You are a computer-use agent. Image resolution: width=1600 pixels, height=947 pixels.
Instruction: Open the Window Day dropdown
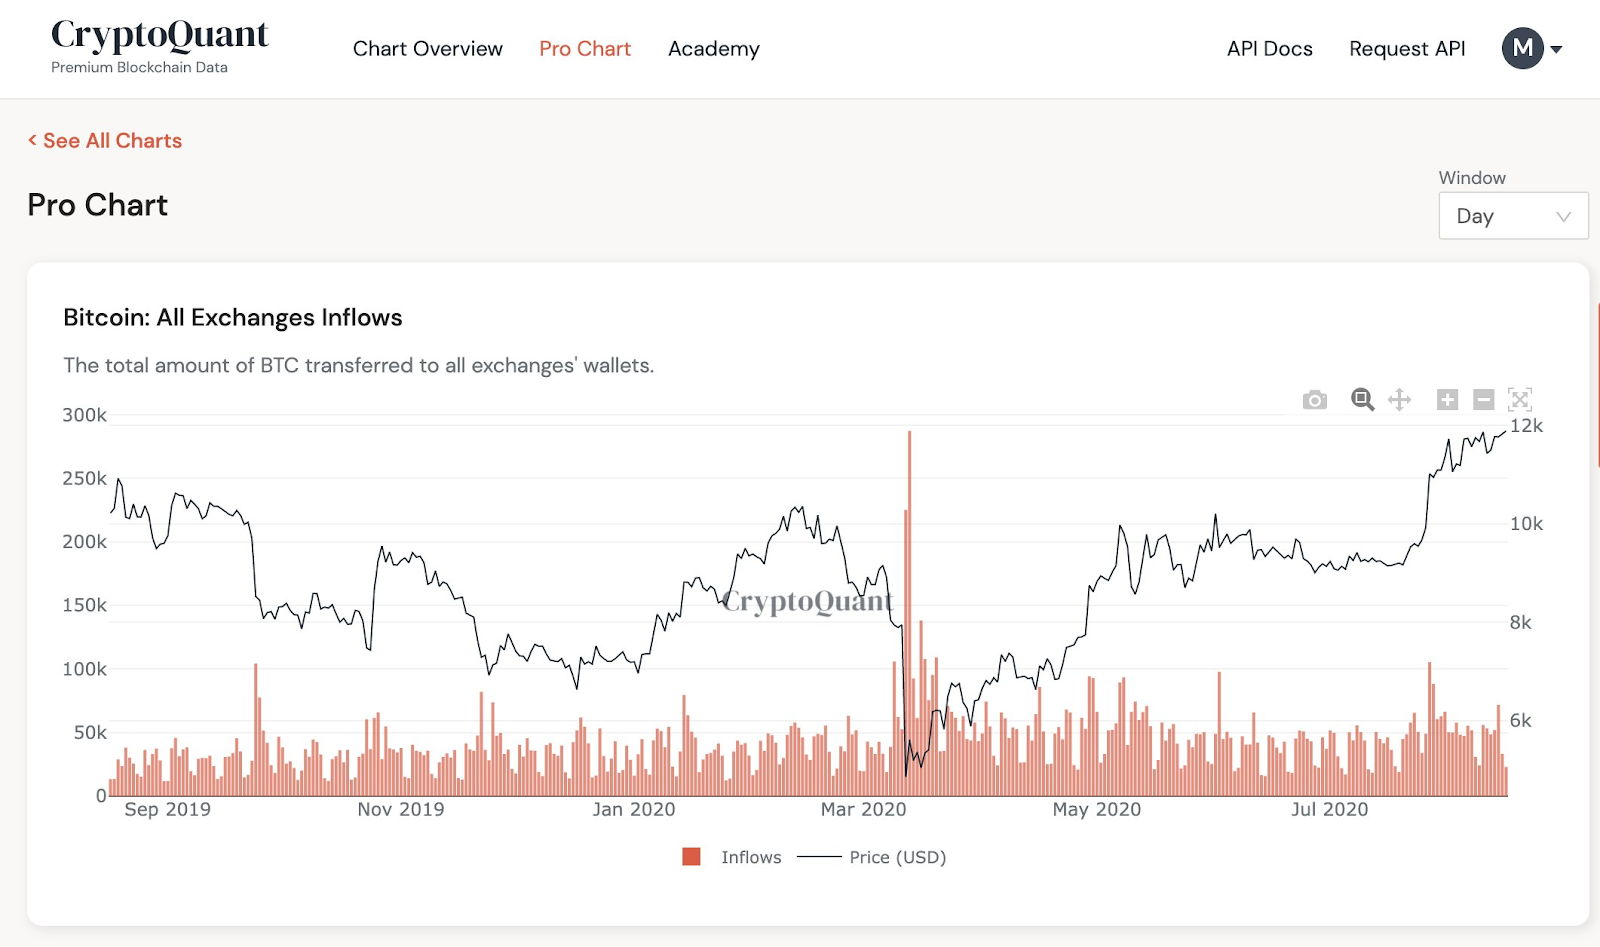pyautogui.click(x=1512, y=216)
